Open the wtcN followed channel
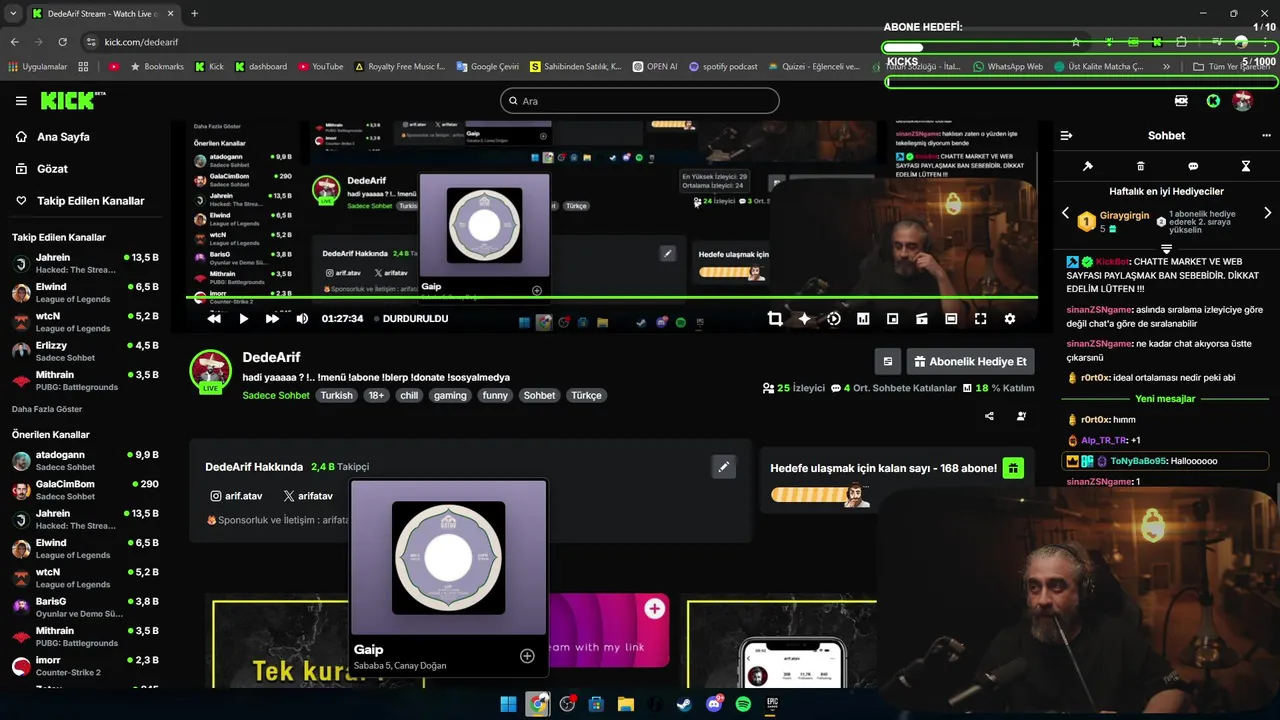 point(85,322)
